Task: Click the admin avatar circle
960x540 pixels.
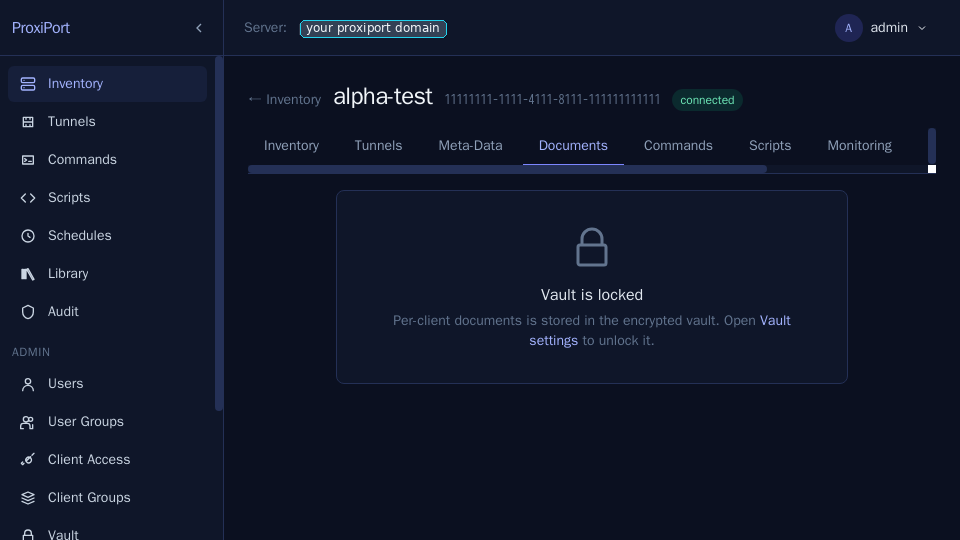Action: (x=849, y=28)
